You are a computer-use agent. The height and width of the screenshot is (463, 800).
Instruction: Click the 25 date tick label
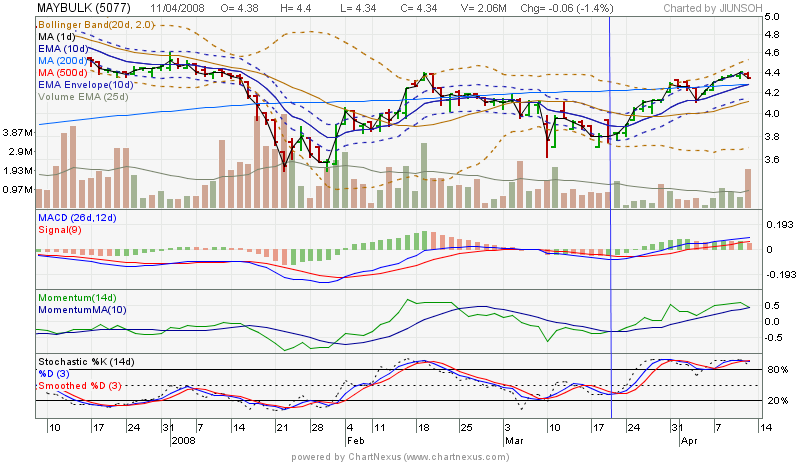click(x=466, y=428)
